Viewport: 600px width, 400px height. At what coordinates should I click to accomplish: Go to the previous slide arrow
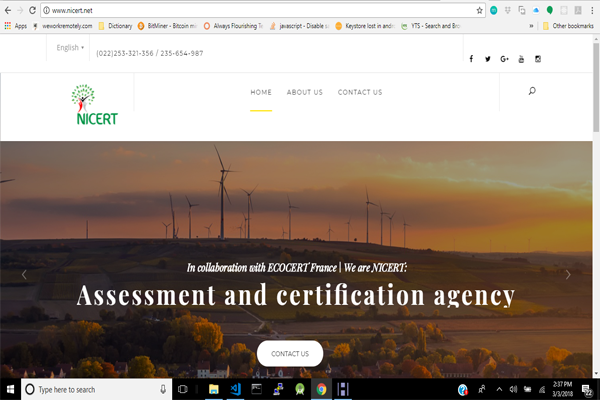[x=24, y=274]
